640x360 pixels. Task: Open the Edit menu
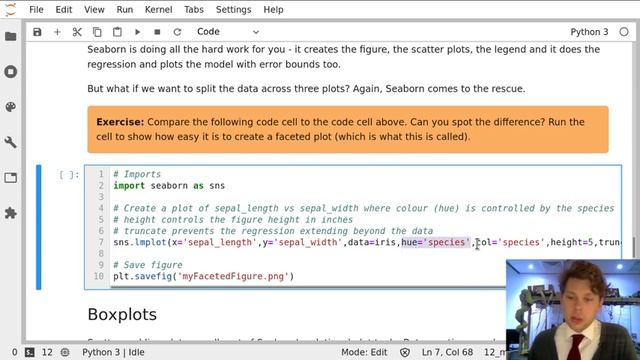click(64, 9)
